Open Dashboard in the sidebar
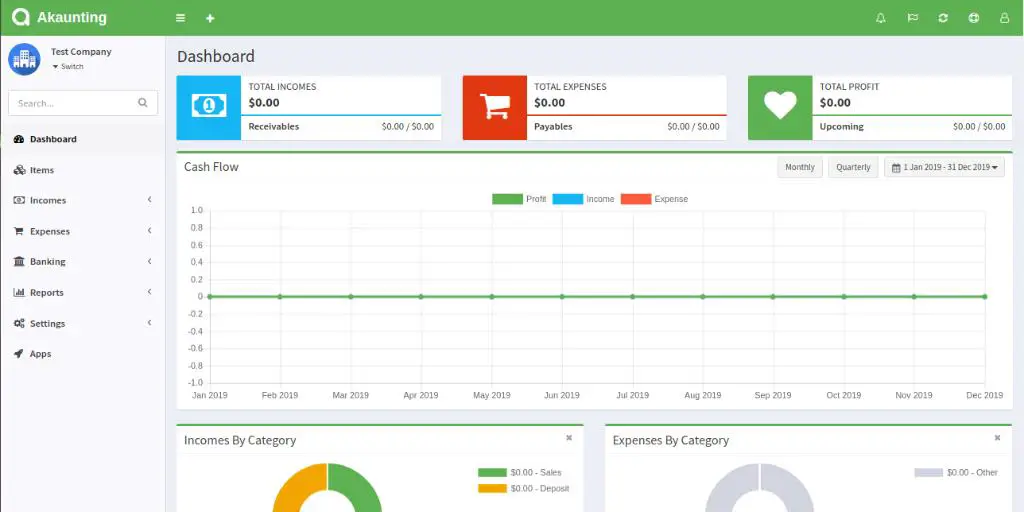This screenshot has width=1024, height=512. coord(83,139)
